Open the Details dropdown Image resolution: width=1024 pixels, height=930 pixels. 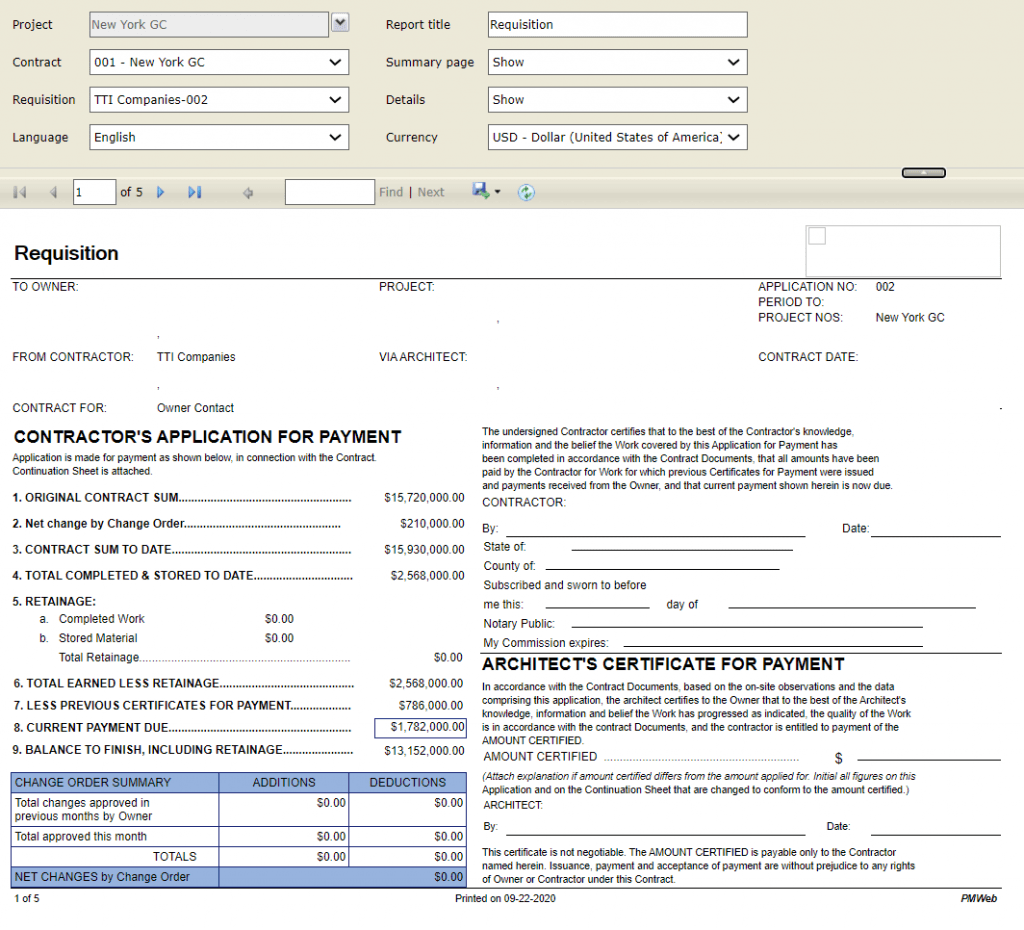(617, 100)
